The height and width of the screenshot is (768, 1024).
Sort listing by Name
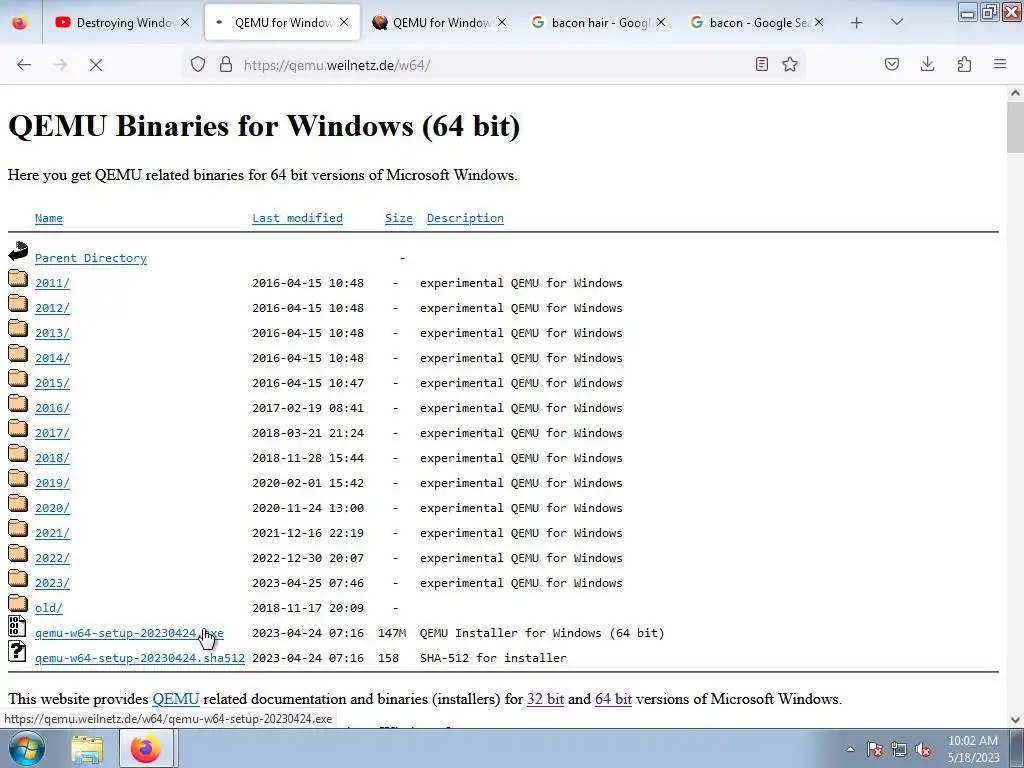(49, 218)
